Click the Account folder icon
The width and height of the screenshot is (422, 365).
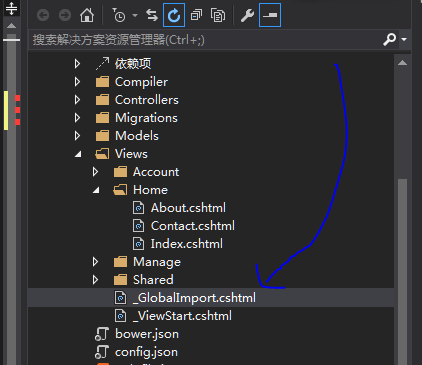(120, 172)
